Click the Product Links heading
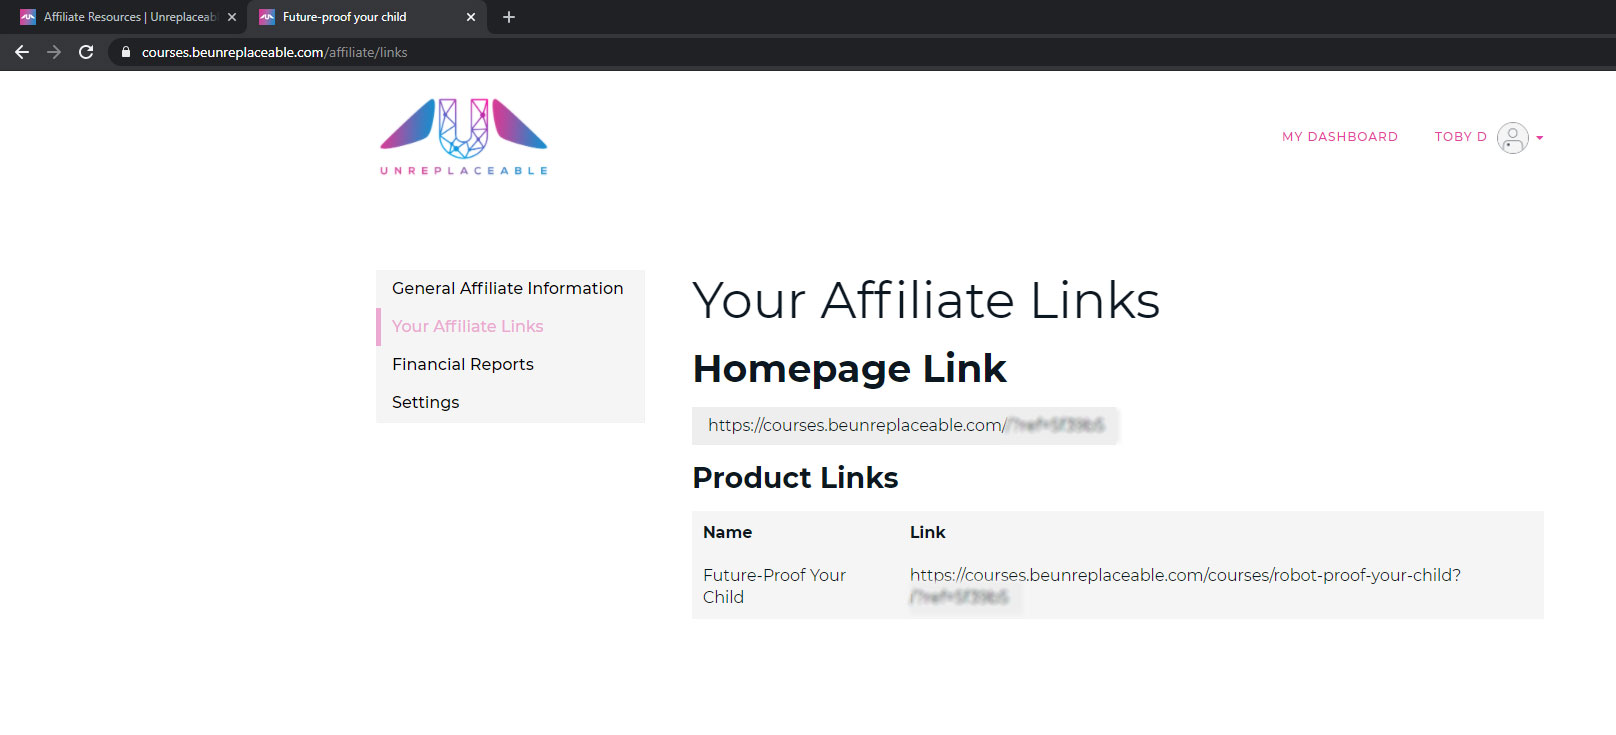Viewport: 1616px width, 735px height. (x=795, y=478)
